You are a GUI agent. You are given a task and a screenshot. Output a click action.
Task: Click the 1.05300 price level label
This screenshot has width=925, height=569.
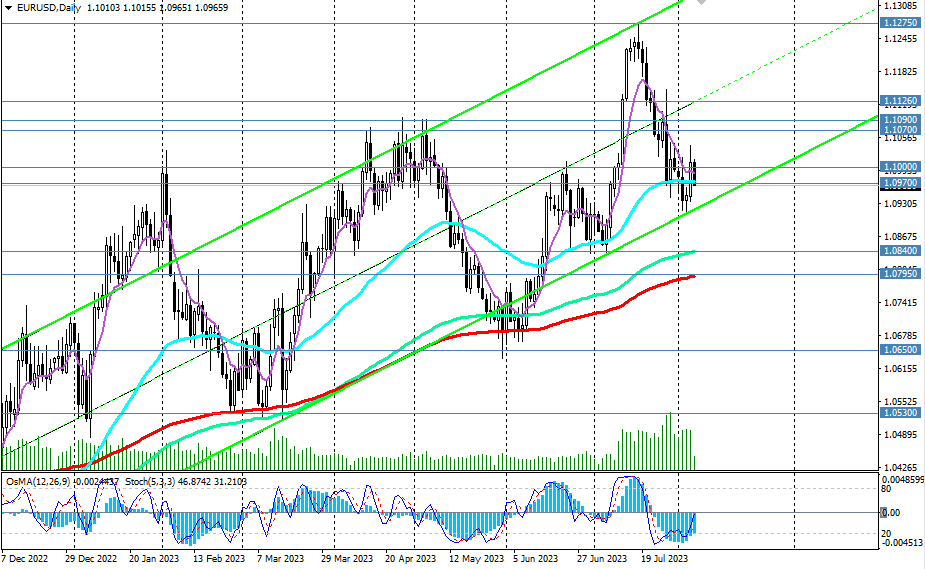pyautogui.click(x=901, y=412)
